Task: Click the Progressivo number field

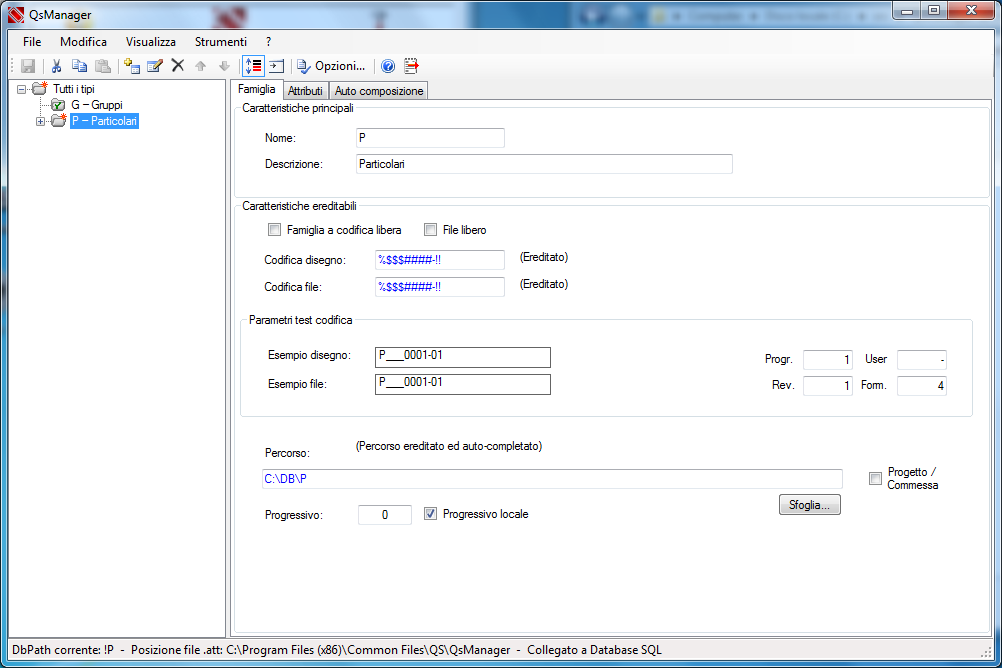Action: tap(385, 515)
